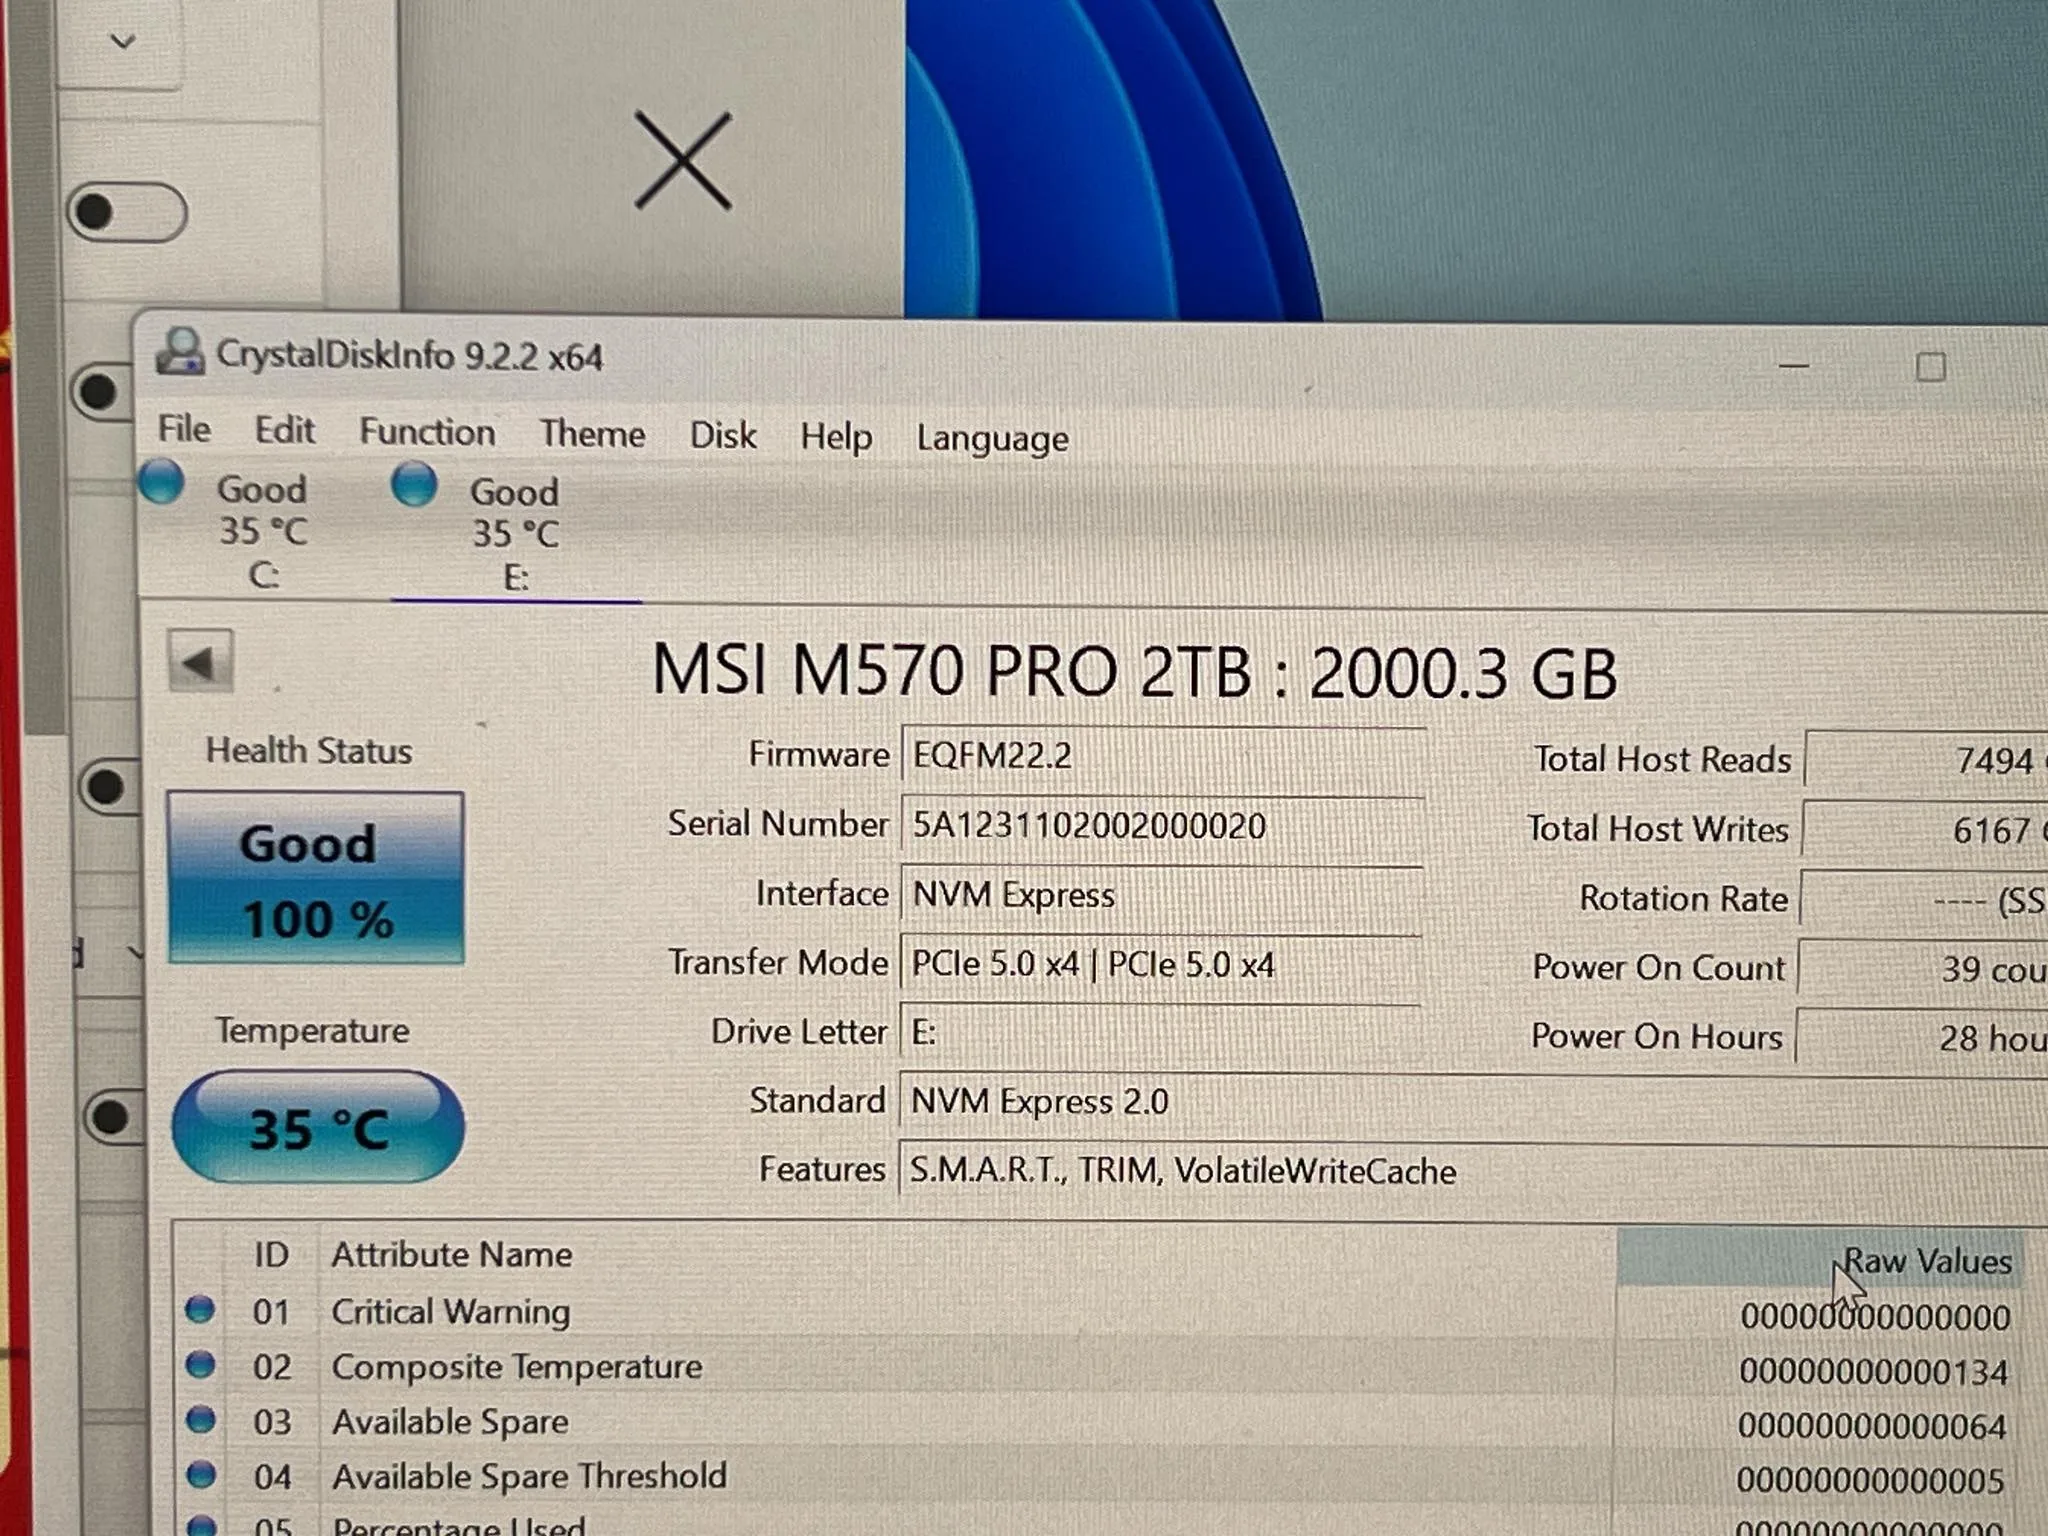
Task: Open the Function menu
Action: 427,432
